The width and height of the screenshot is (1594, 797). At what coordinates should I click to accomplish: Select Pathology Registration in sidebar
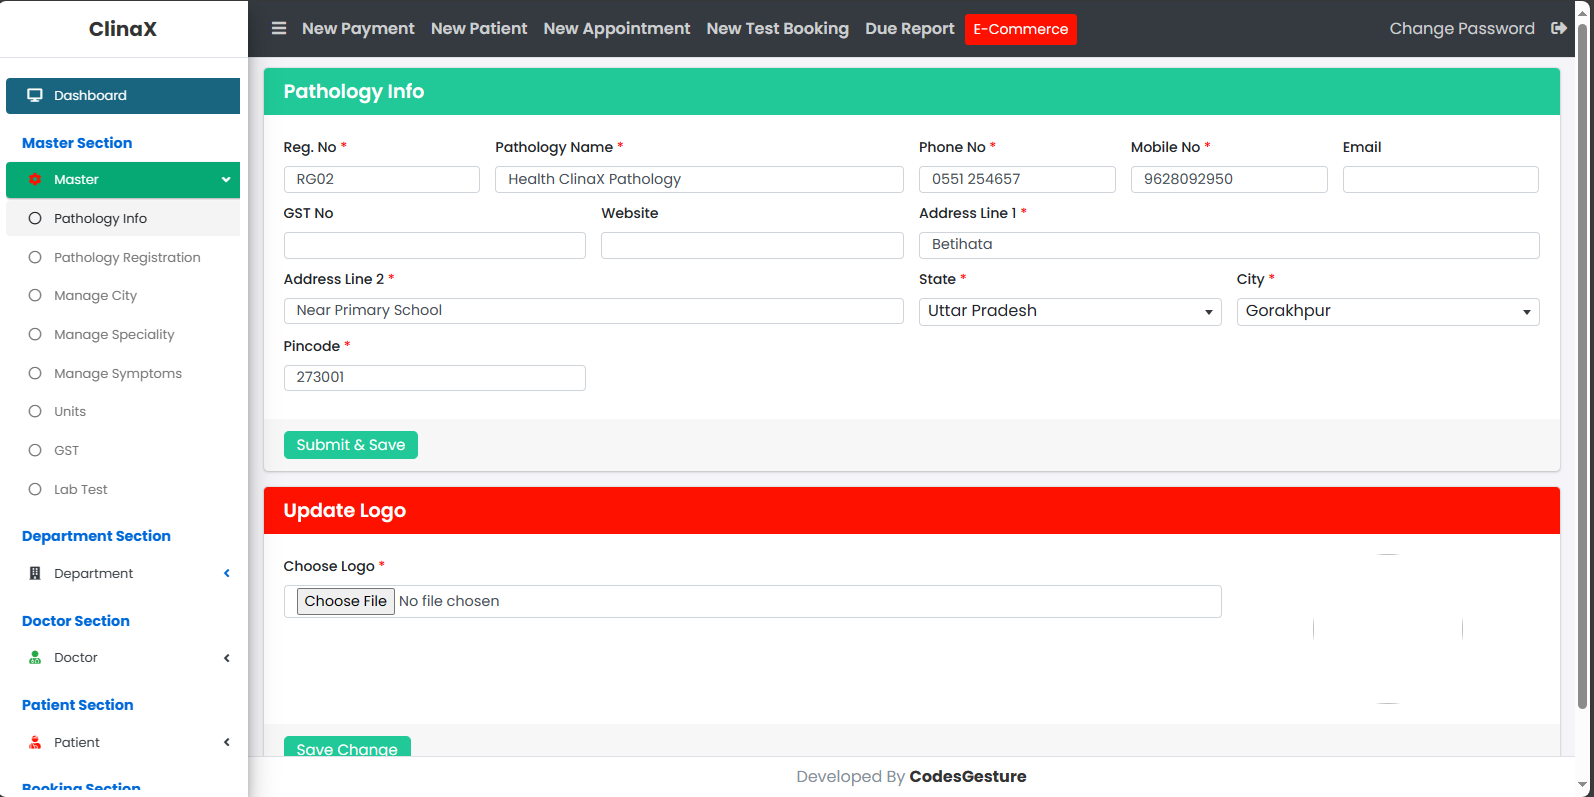click(x=123, y=258)
